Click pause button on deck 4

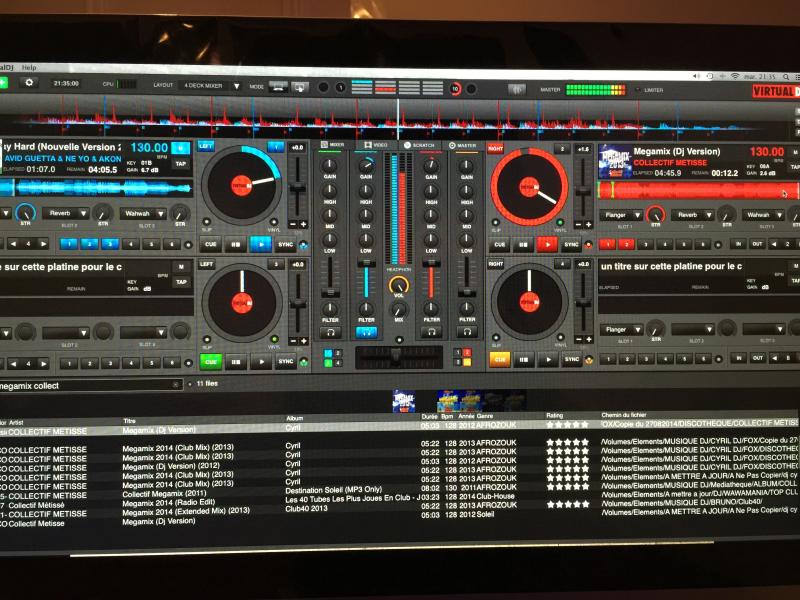523,360
